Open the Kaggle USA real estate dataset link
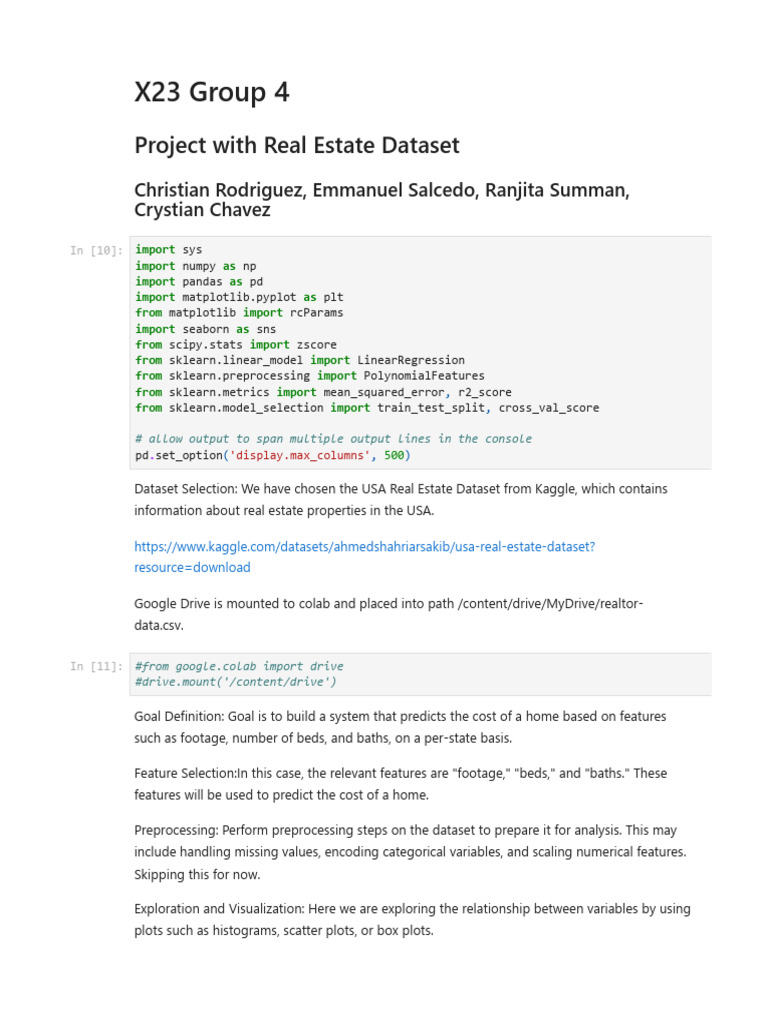The height and width of the screenshot is (1024, 768). click(364, 547)
